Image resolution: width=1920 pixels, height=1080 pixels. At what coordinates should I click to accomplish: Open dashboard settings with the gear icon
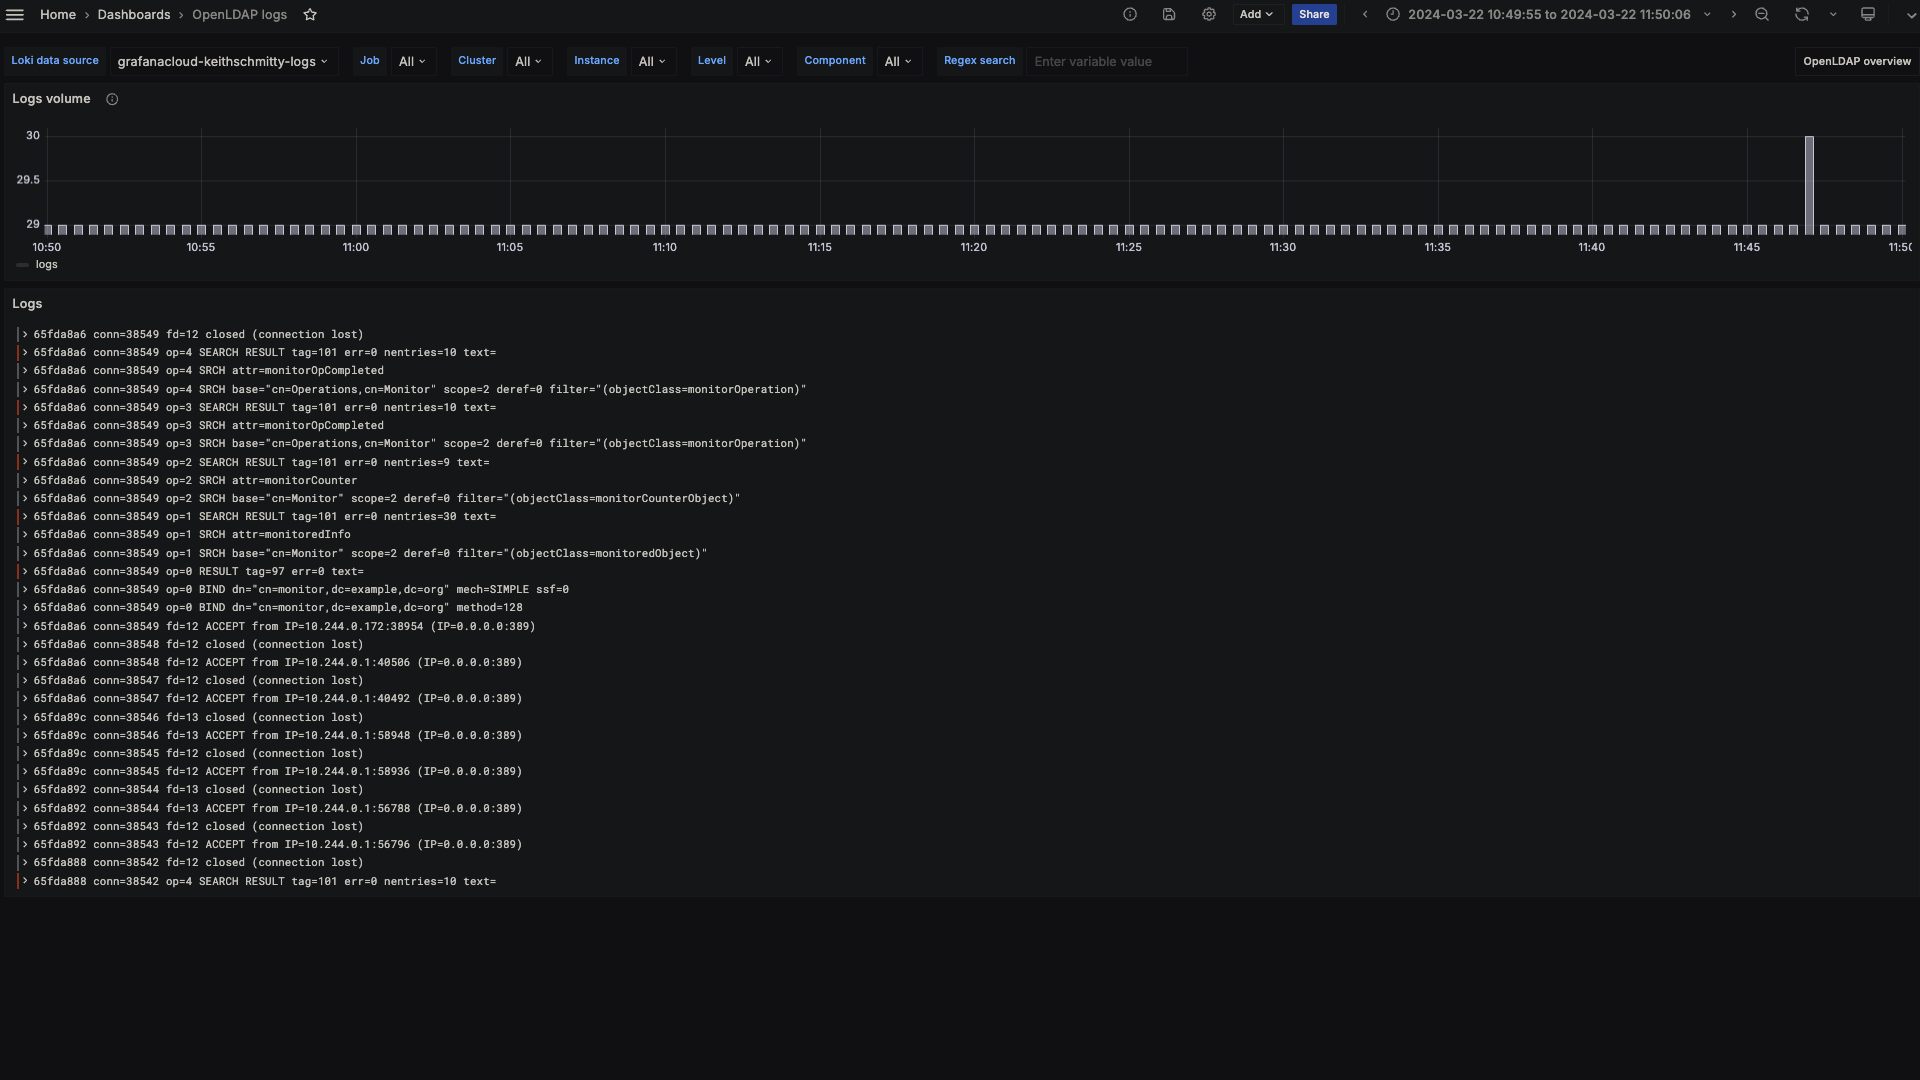(1209, 14)
